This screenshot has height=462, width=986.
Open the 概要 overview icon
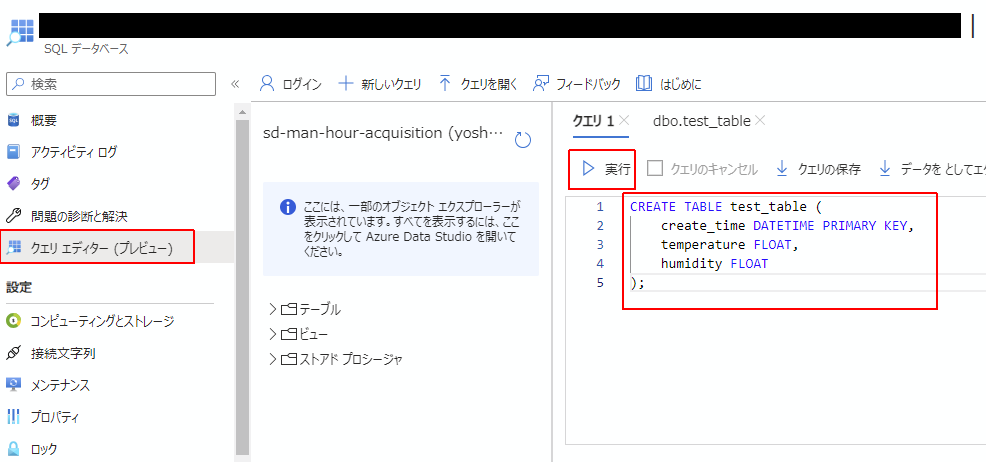13,121
